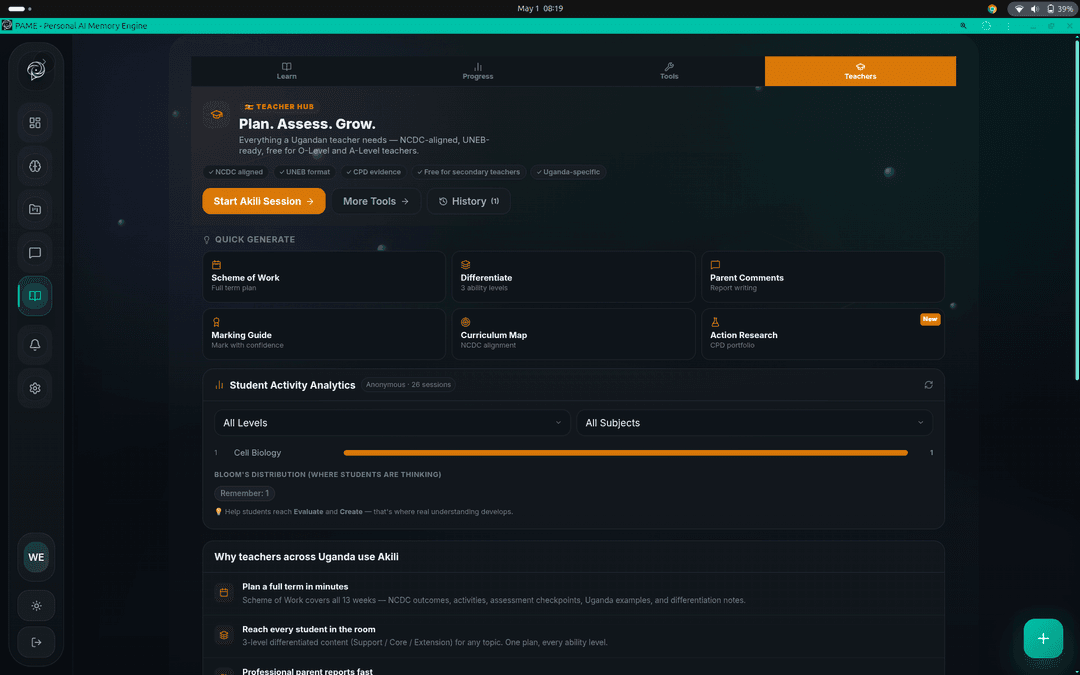The height and width of the screenshot is (675, 1080).
Task: Click the battery 39% indicator
Action: (1060, 9)
